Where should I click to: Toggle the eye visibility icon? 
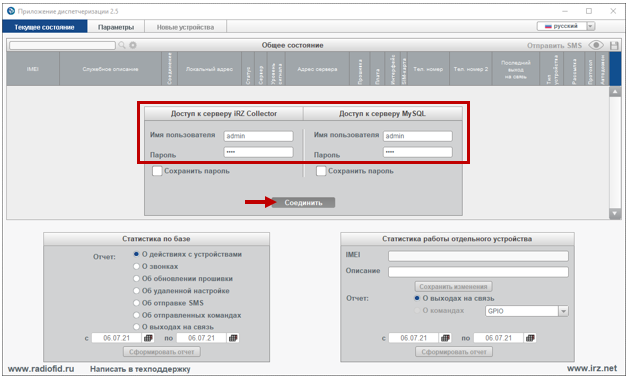(596, 45)
